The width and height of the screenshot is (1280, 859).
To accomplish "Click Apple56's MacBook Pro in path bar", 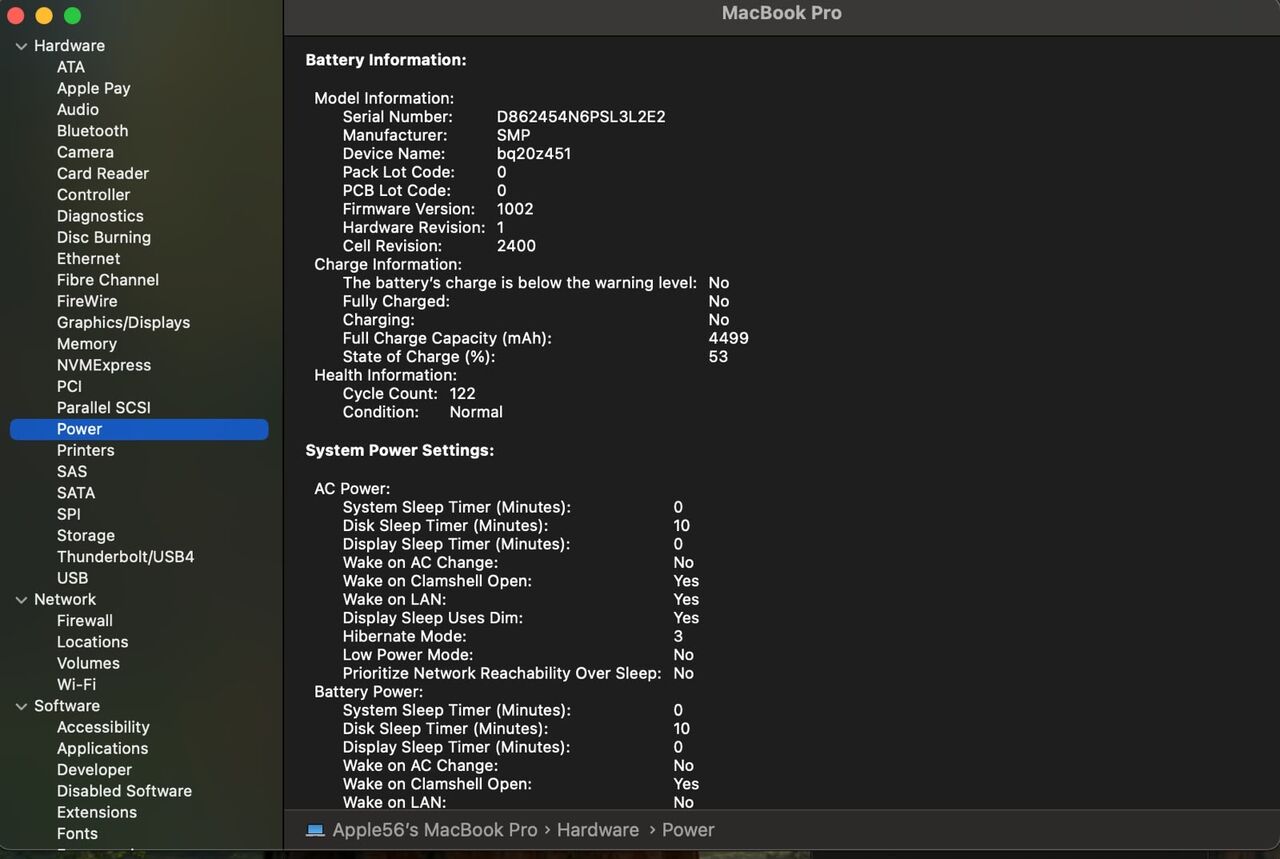I will [x=435, y=830].
